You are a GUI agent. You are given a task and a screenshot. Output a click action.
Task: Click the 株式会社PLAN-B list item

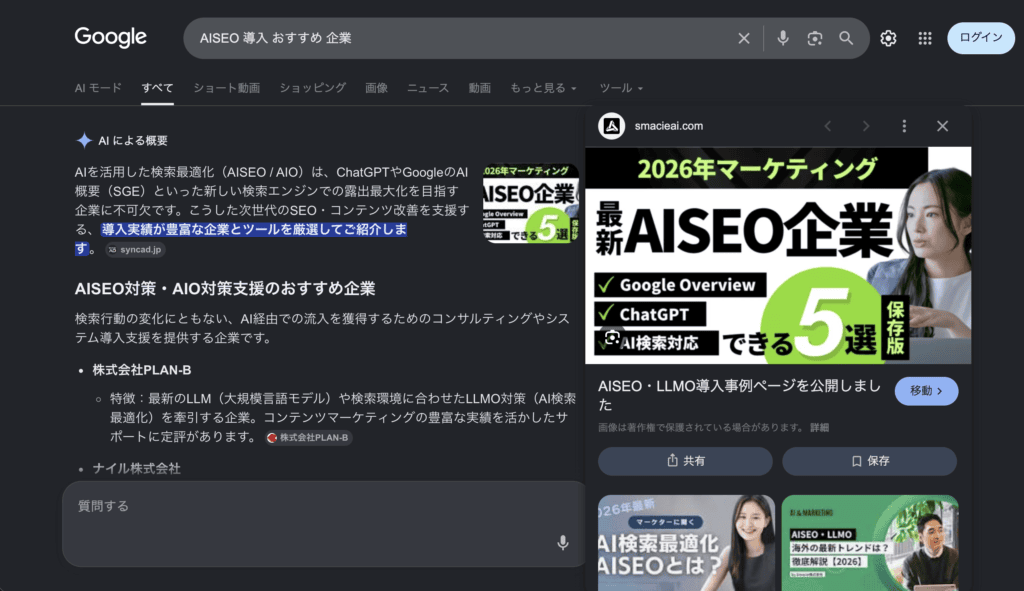pos(142,370)
